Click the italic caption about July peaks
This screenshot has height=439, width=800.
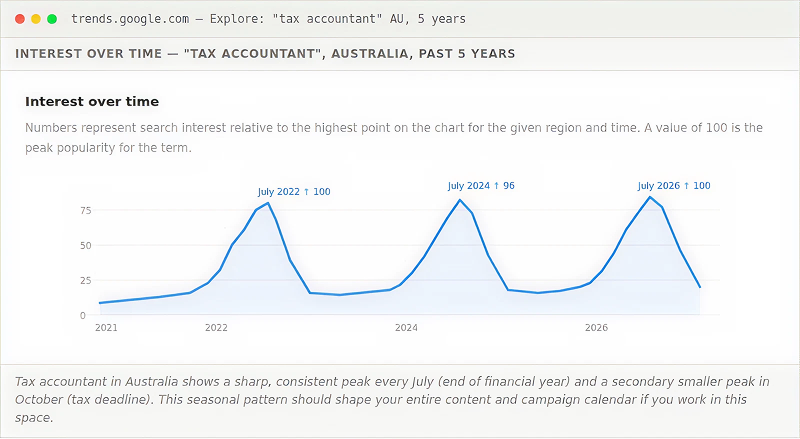(392, 400)
